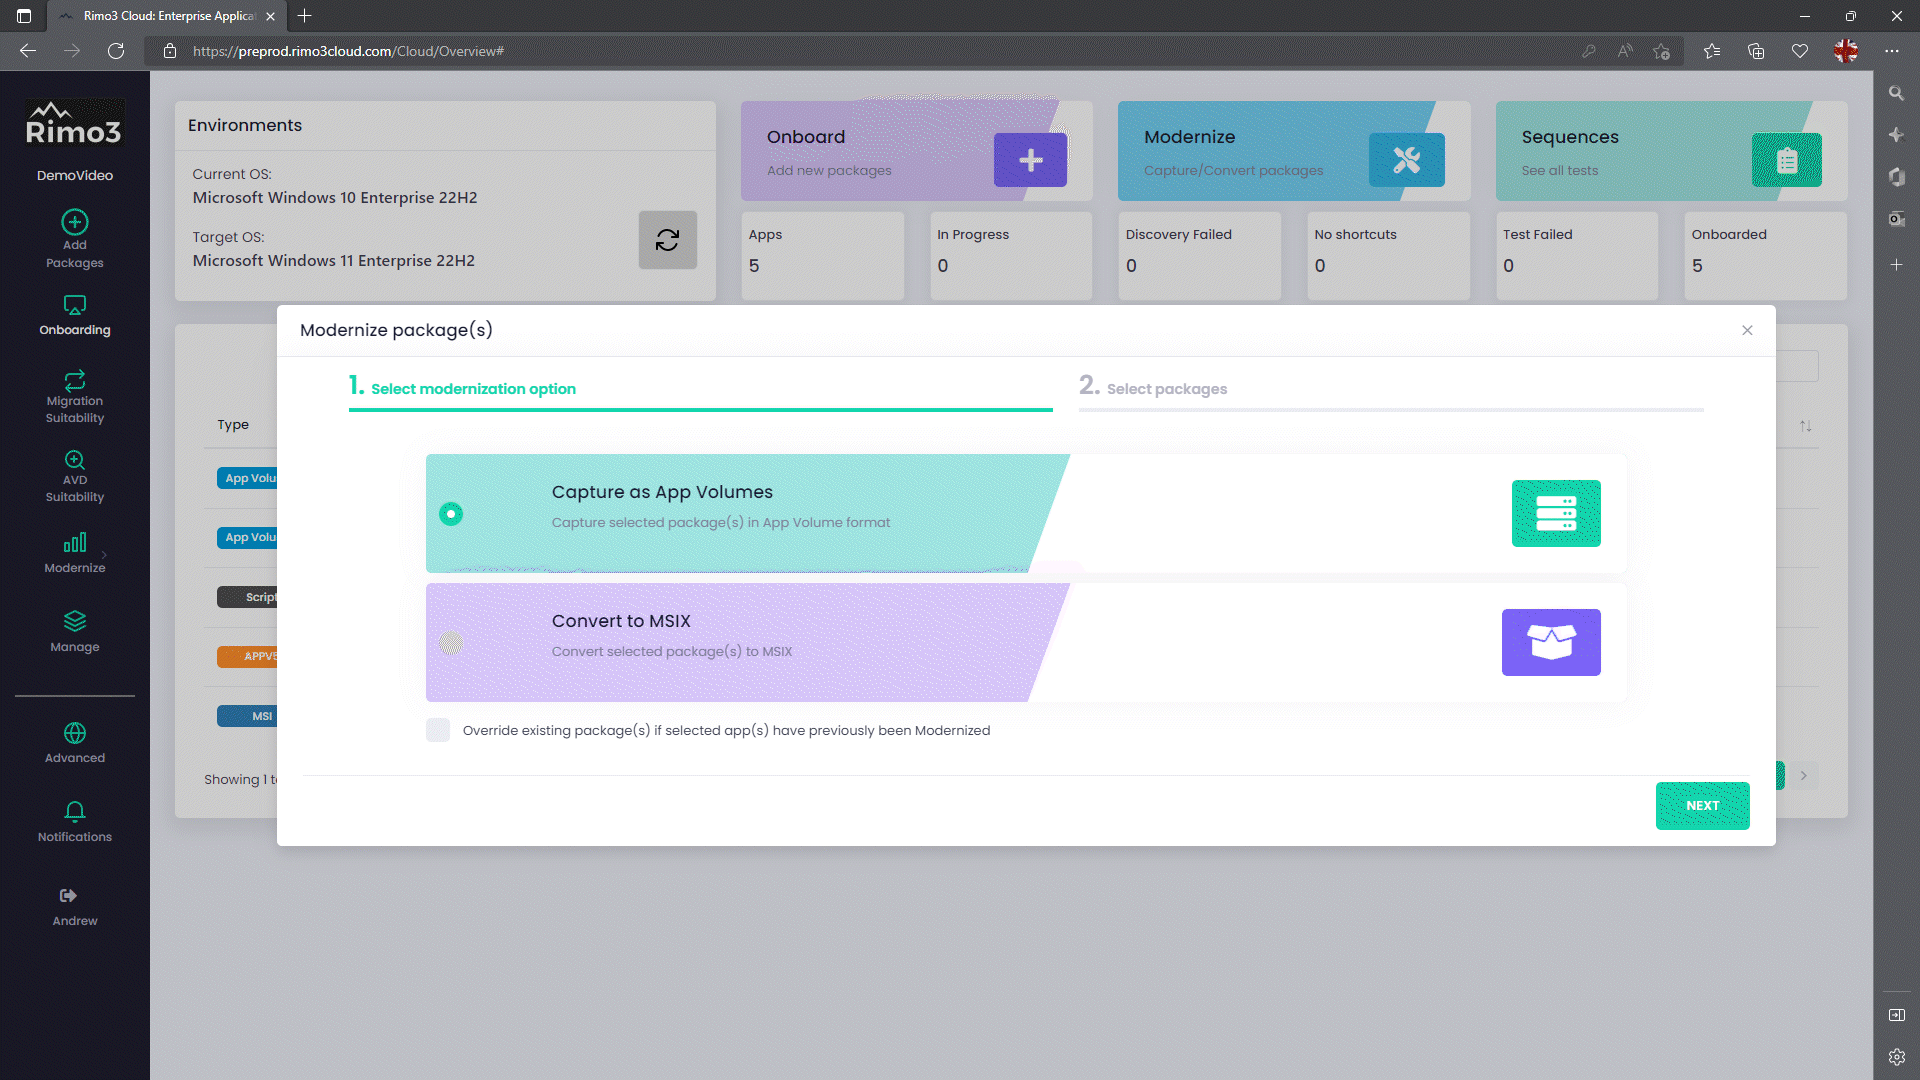The image size is (1920, 1080).
Task: Click the App Volumes server icon
Action: tap(1555, 513)
